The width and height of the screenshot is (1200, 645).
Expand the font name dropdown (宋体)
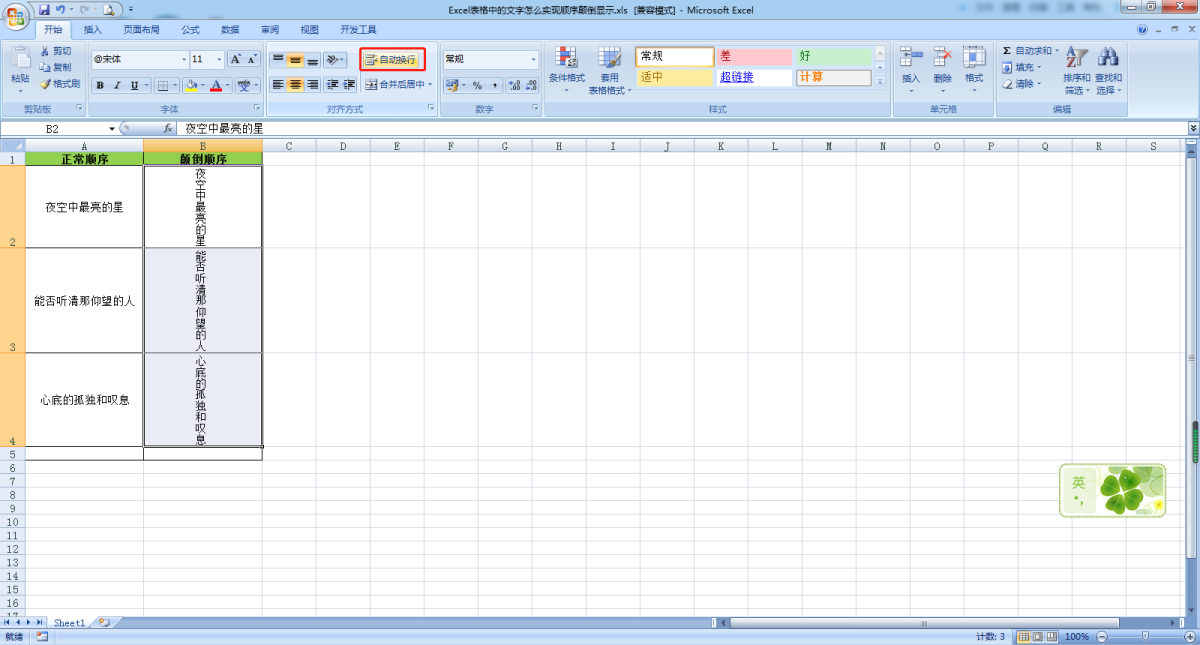tap(183, 59)
